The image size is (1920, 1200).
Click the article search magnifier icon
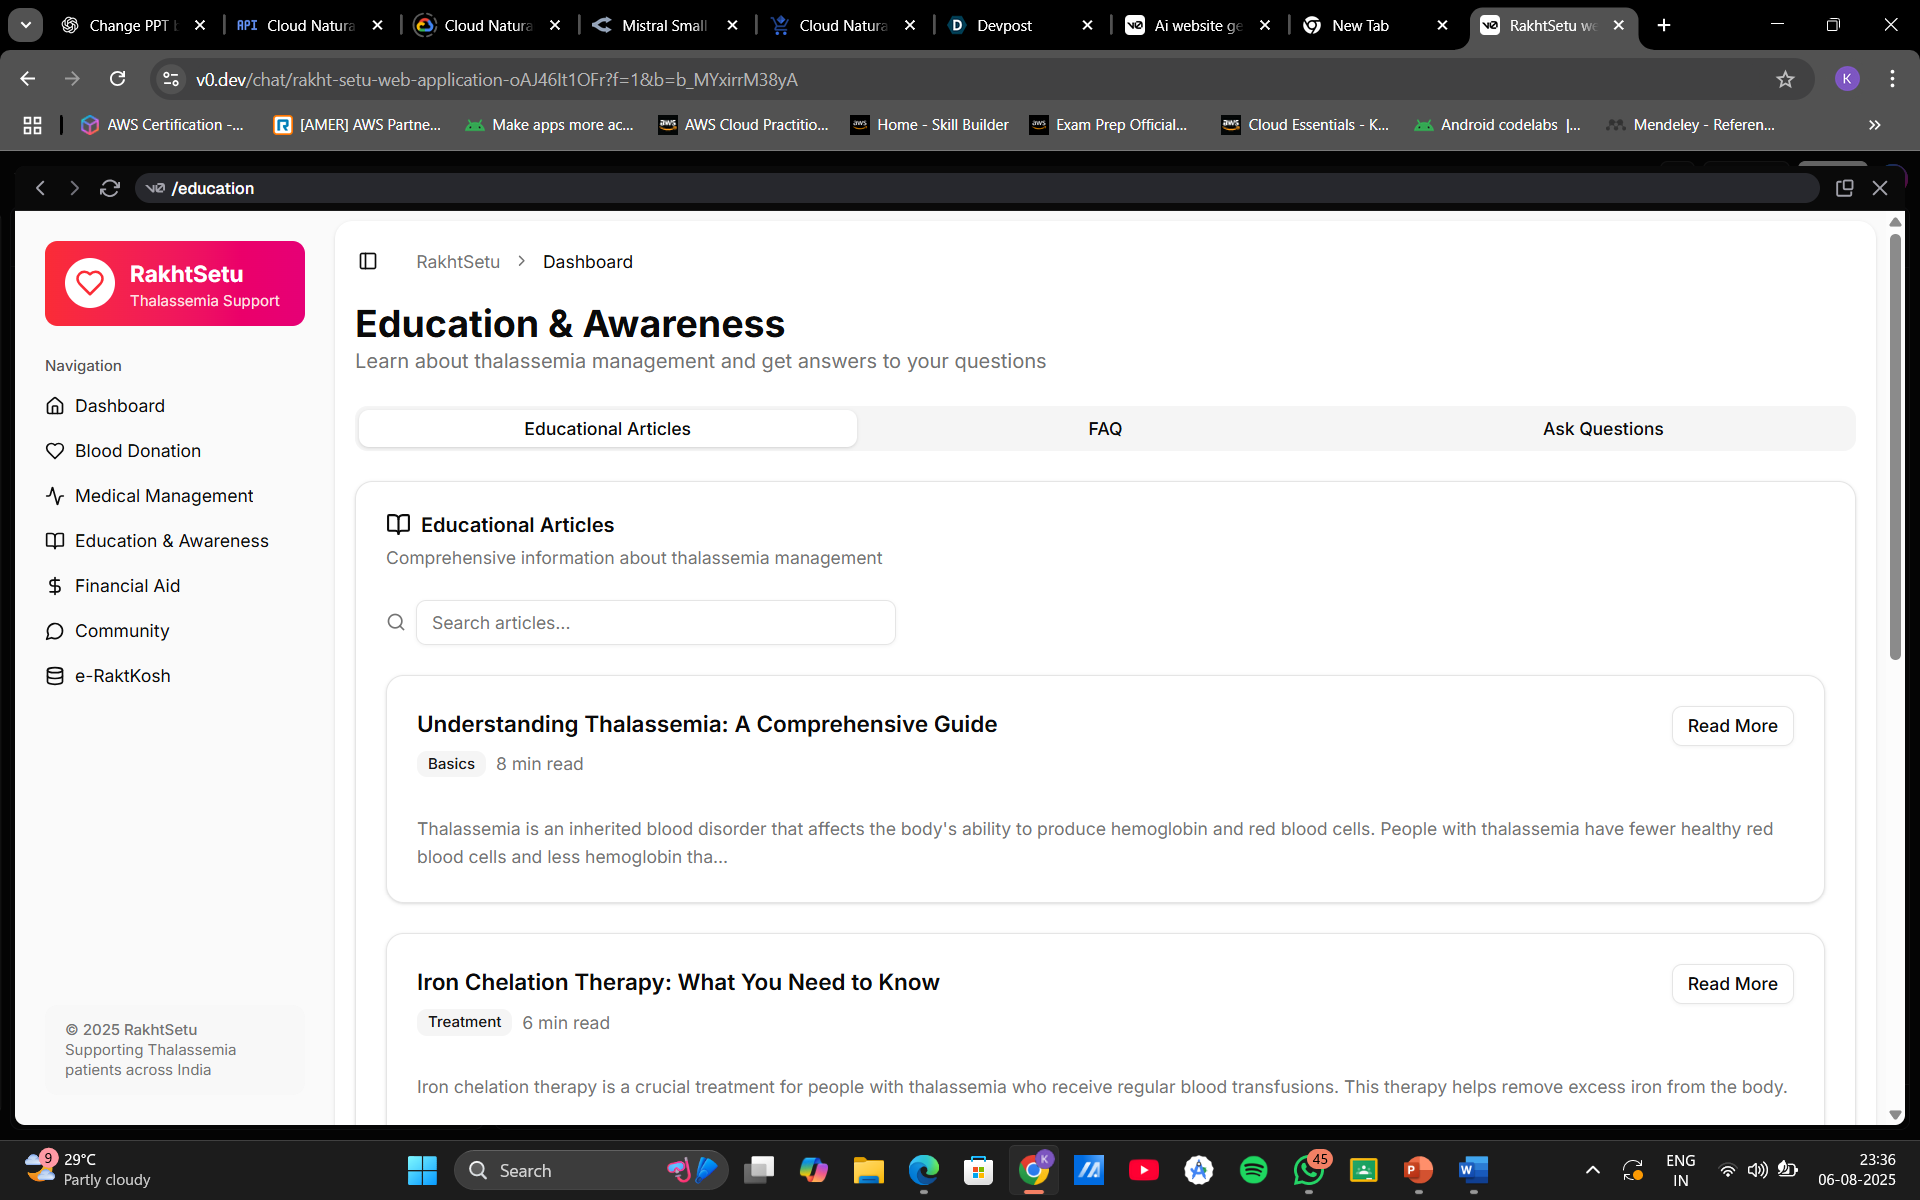click(396, 622)
